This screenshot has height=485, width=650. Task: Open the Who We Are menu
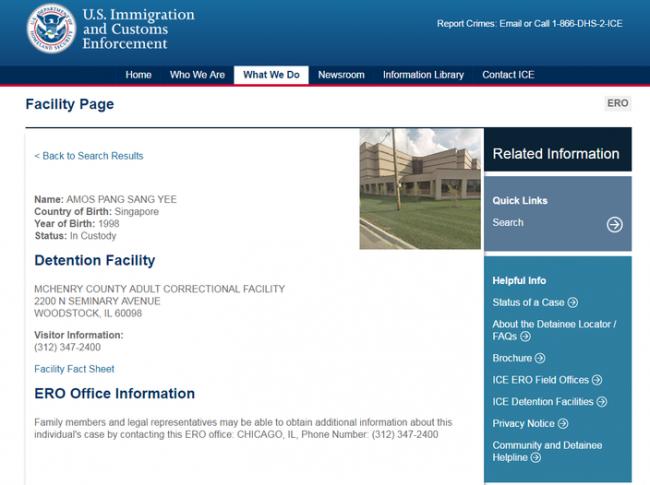197,75
